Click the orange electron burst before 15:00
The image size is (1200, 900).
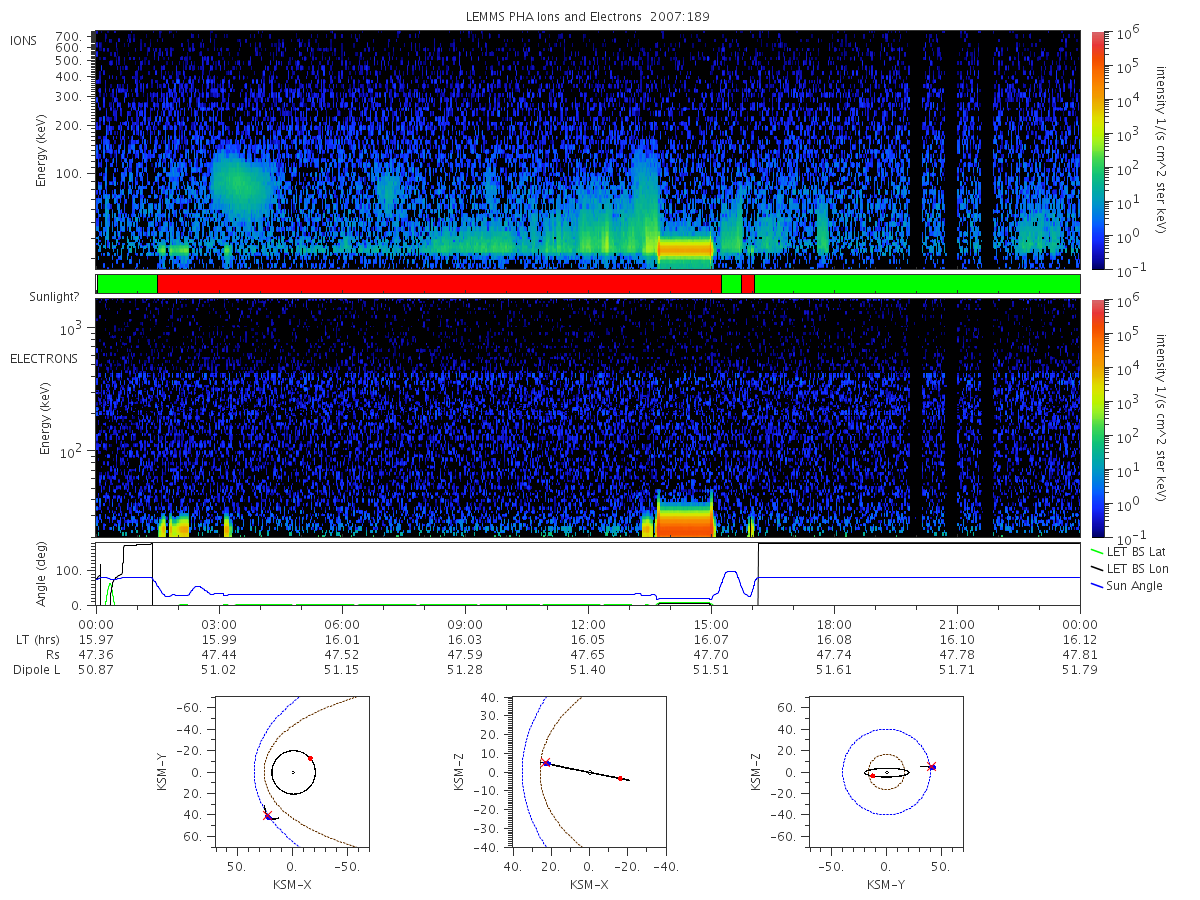click(685, 519)
